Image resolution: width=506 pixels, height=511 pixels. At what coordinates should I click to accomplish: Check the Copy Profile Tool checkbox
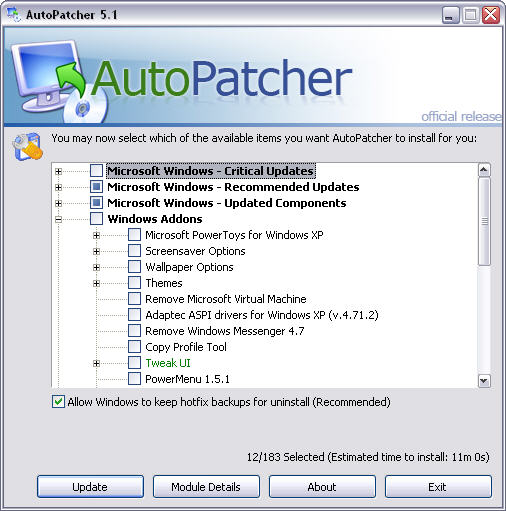(x=134, y=347)
